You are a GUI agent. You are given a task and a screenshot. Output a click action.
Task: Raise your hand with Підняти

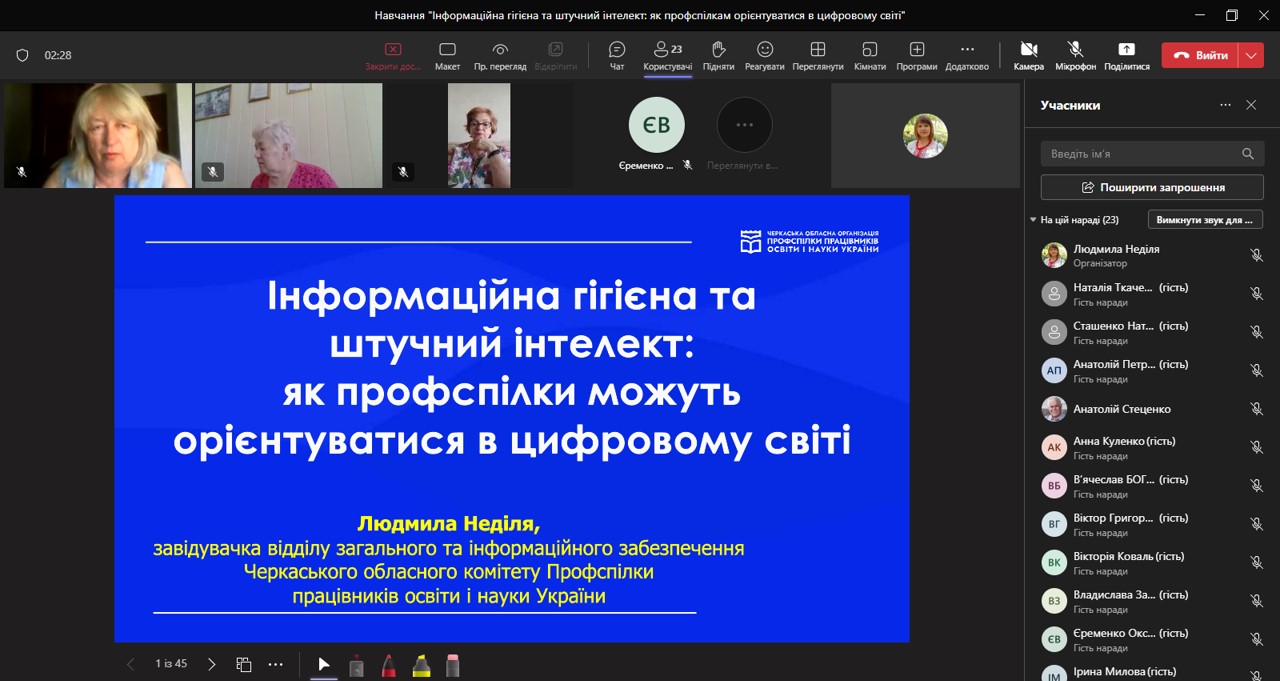[x=718, y=56]
